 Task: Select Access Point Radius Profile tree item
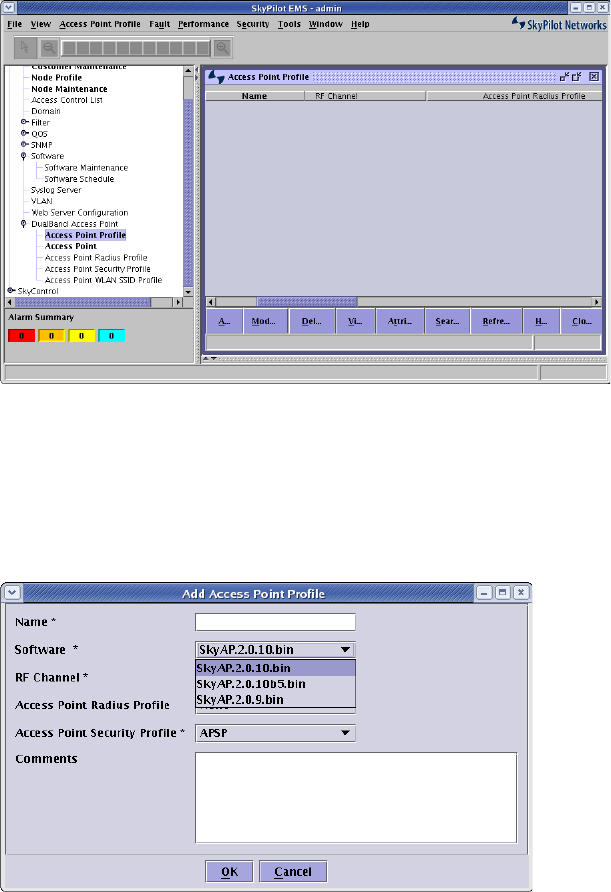pyautogui.click(x=96, y=258)
